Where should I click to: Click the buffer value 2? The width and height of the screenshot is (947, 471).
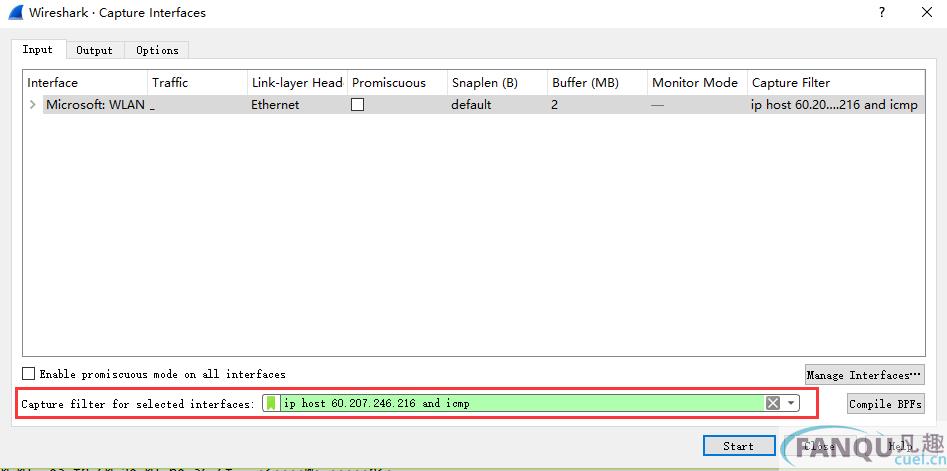point(554,104)
